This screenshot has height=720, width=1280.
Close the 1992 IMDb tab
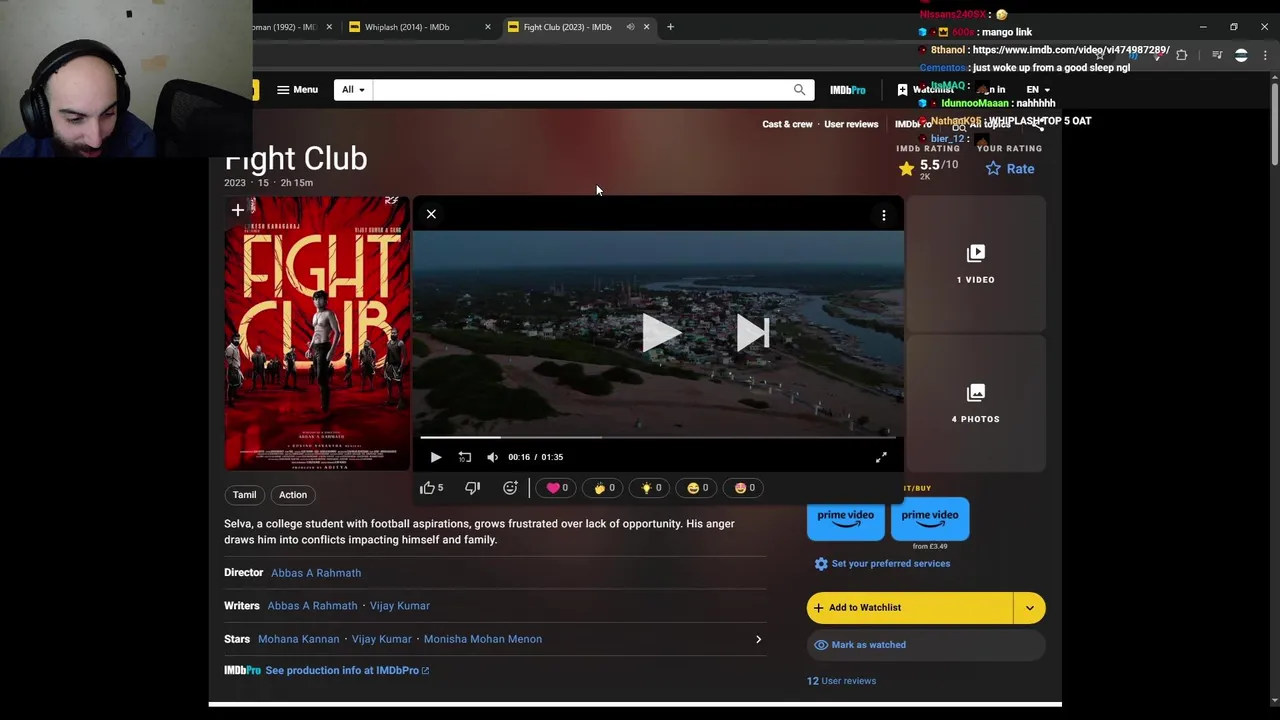coord(329,27)
